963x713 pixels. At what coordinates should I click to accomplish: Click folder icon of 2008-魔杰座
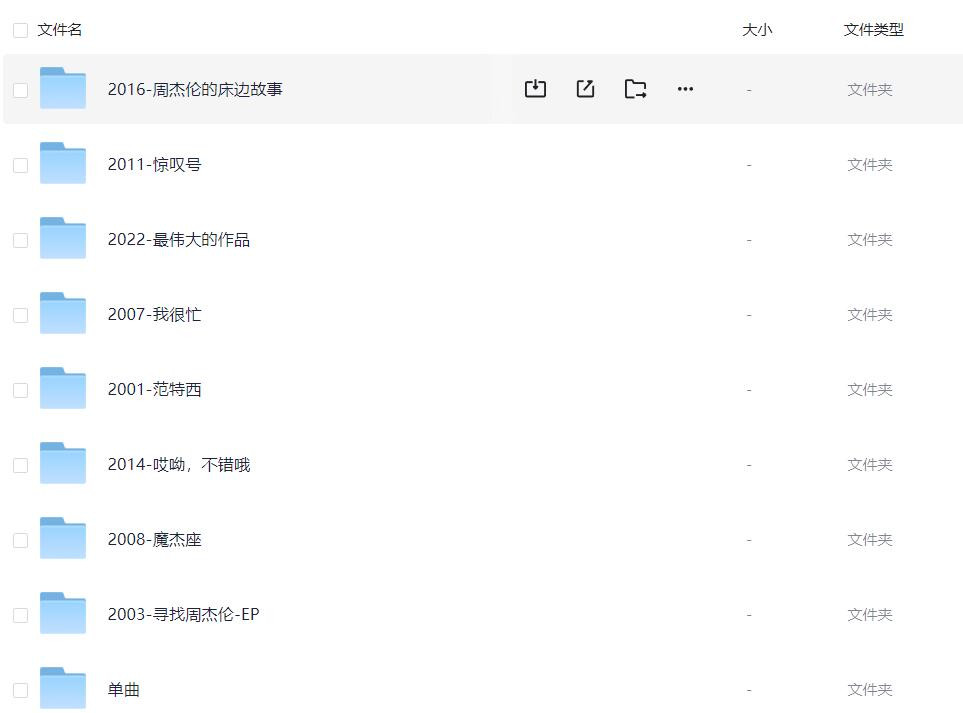pyautogui.click(x=63, y=537)
